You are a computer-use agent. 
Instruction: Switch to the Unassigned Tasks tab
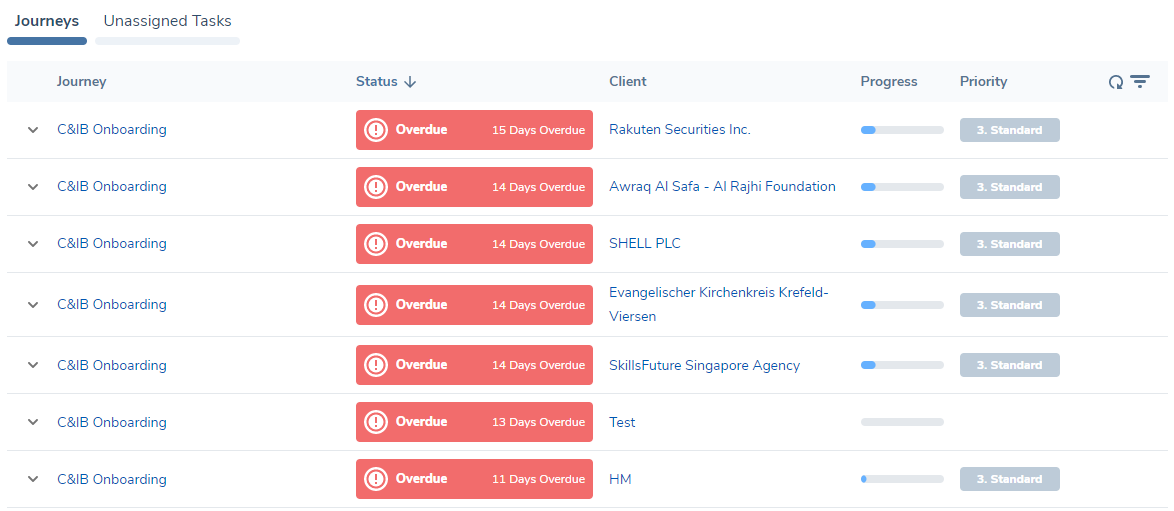coord(167,21)
